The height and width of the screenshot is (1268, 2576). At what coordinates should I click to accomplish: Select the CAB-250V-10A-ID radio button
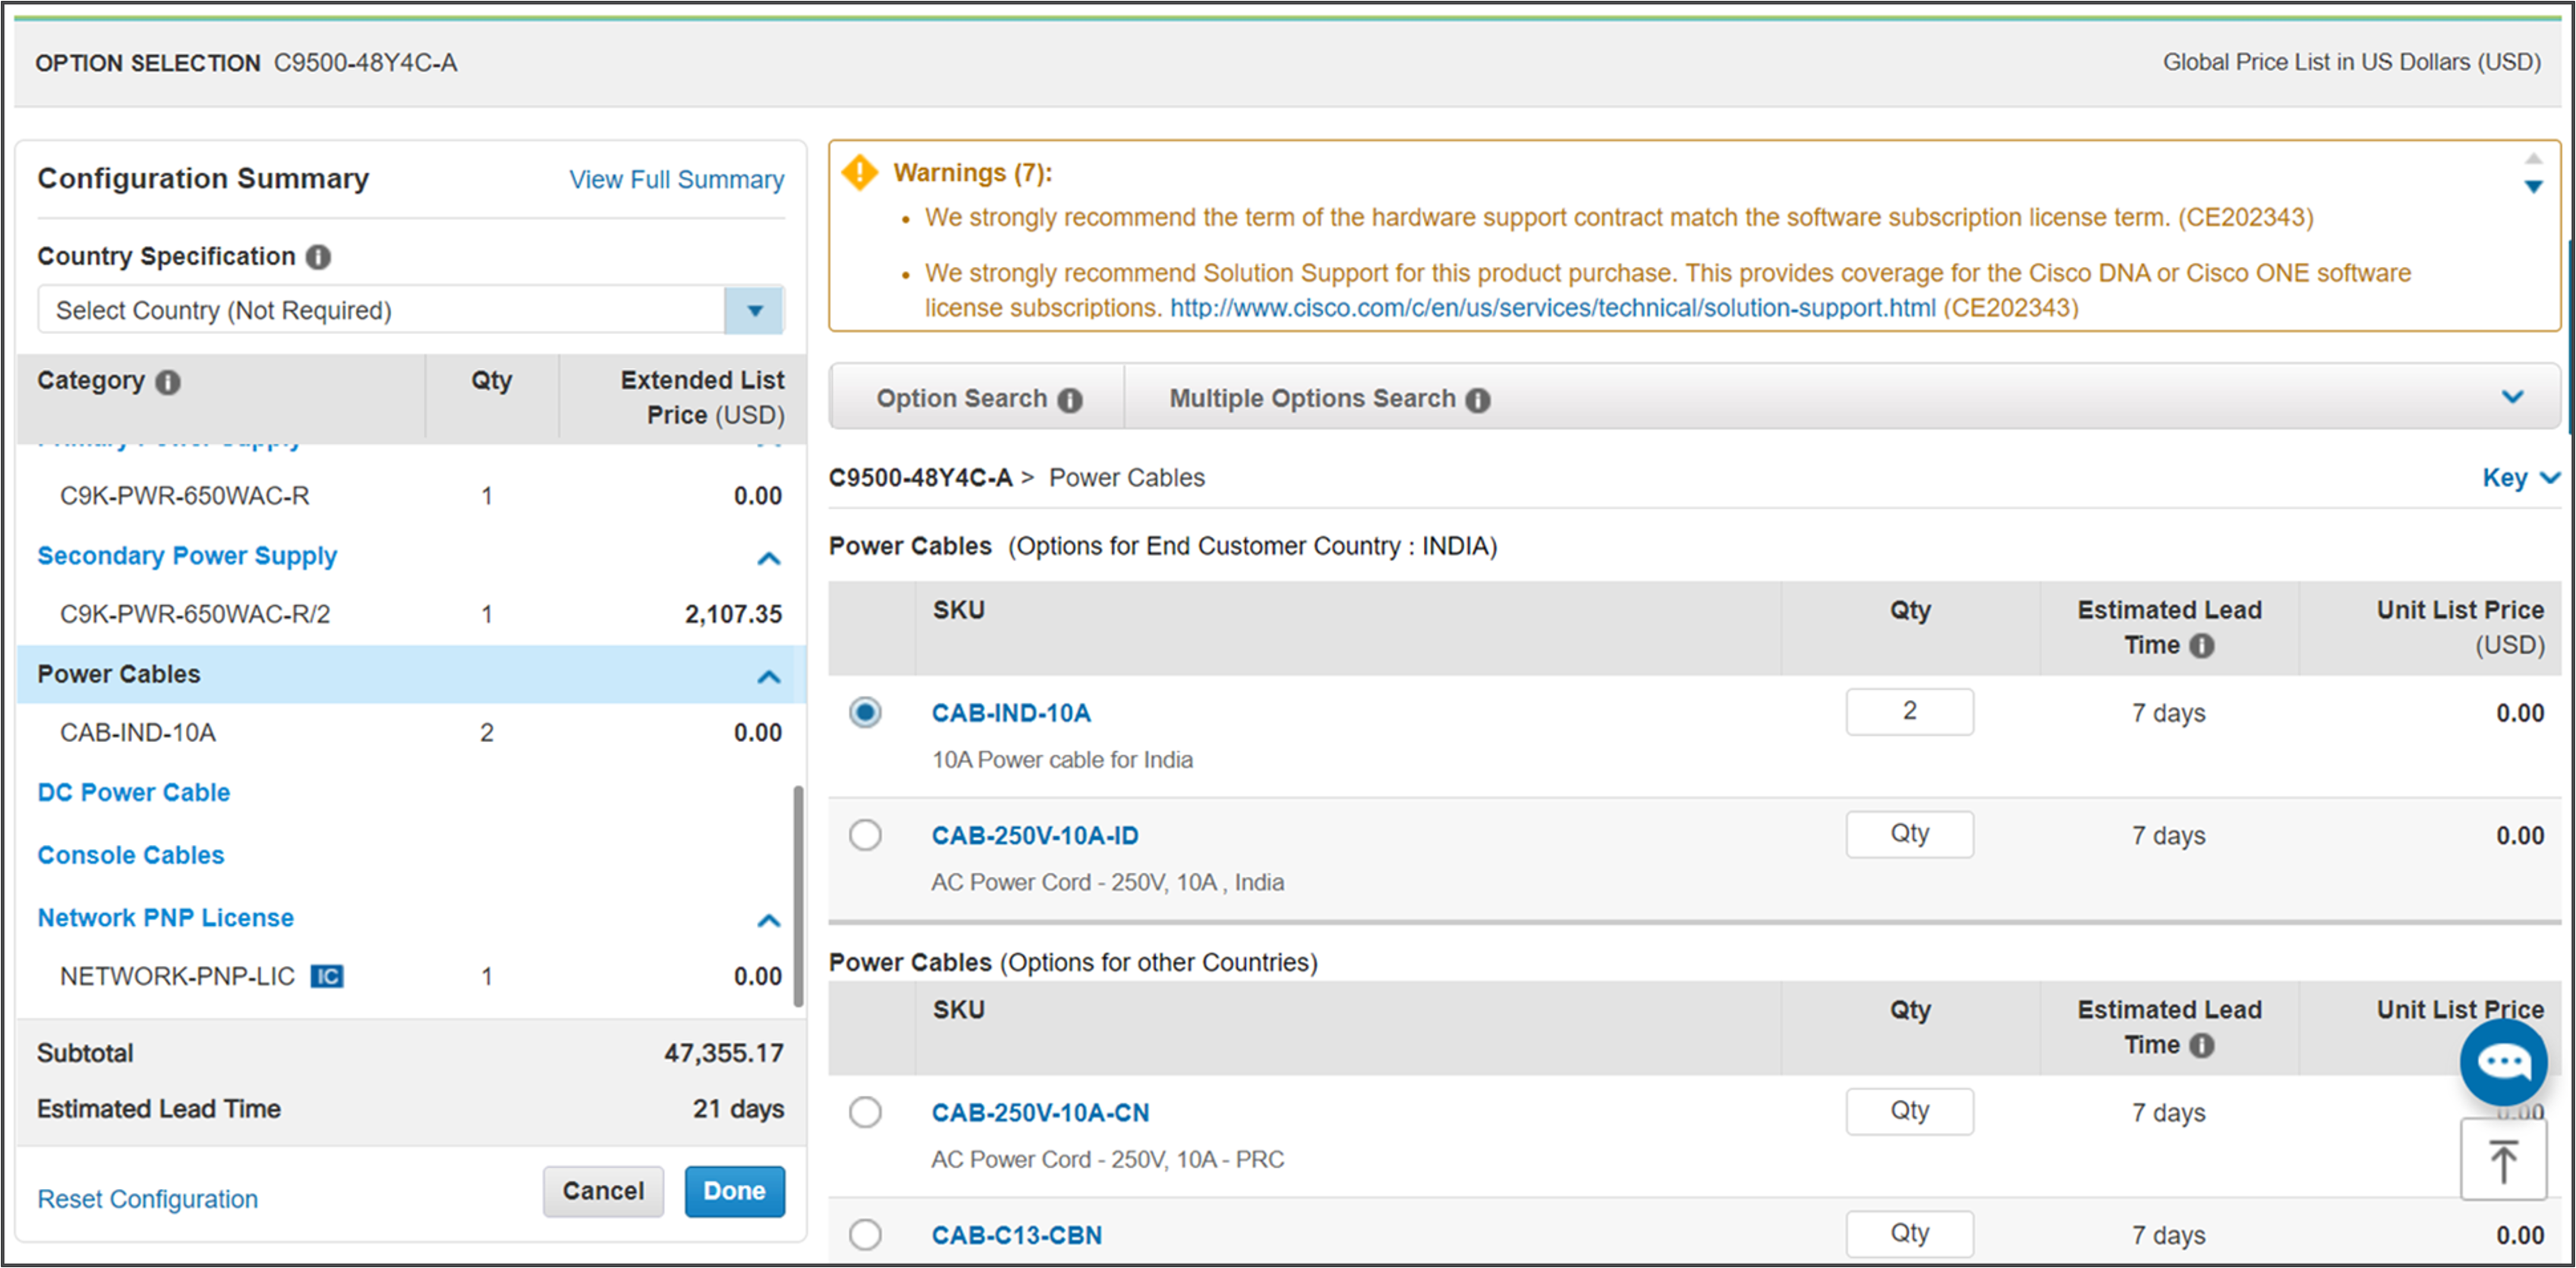pyautogui.click(x=865, y=835)
